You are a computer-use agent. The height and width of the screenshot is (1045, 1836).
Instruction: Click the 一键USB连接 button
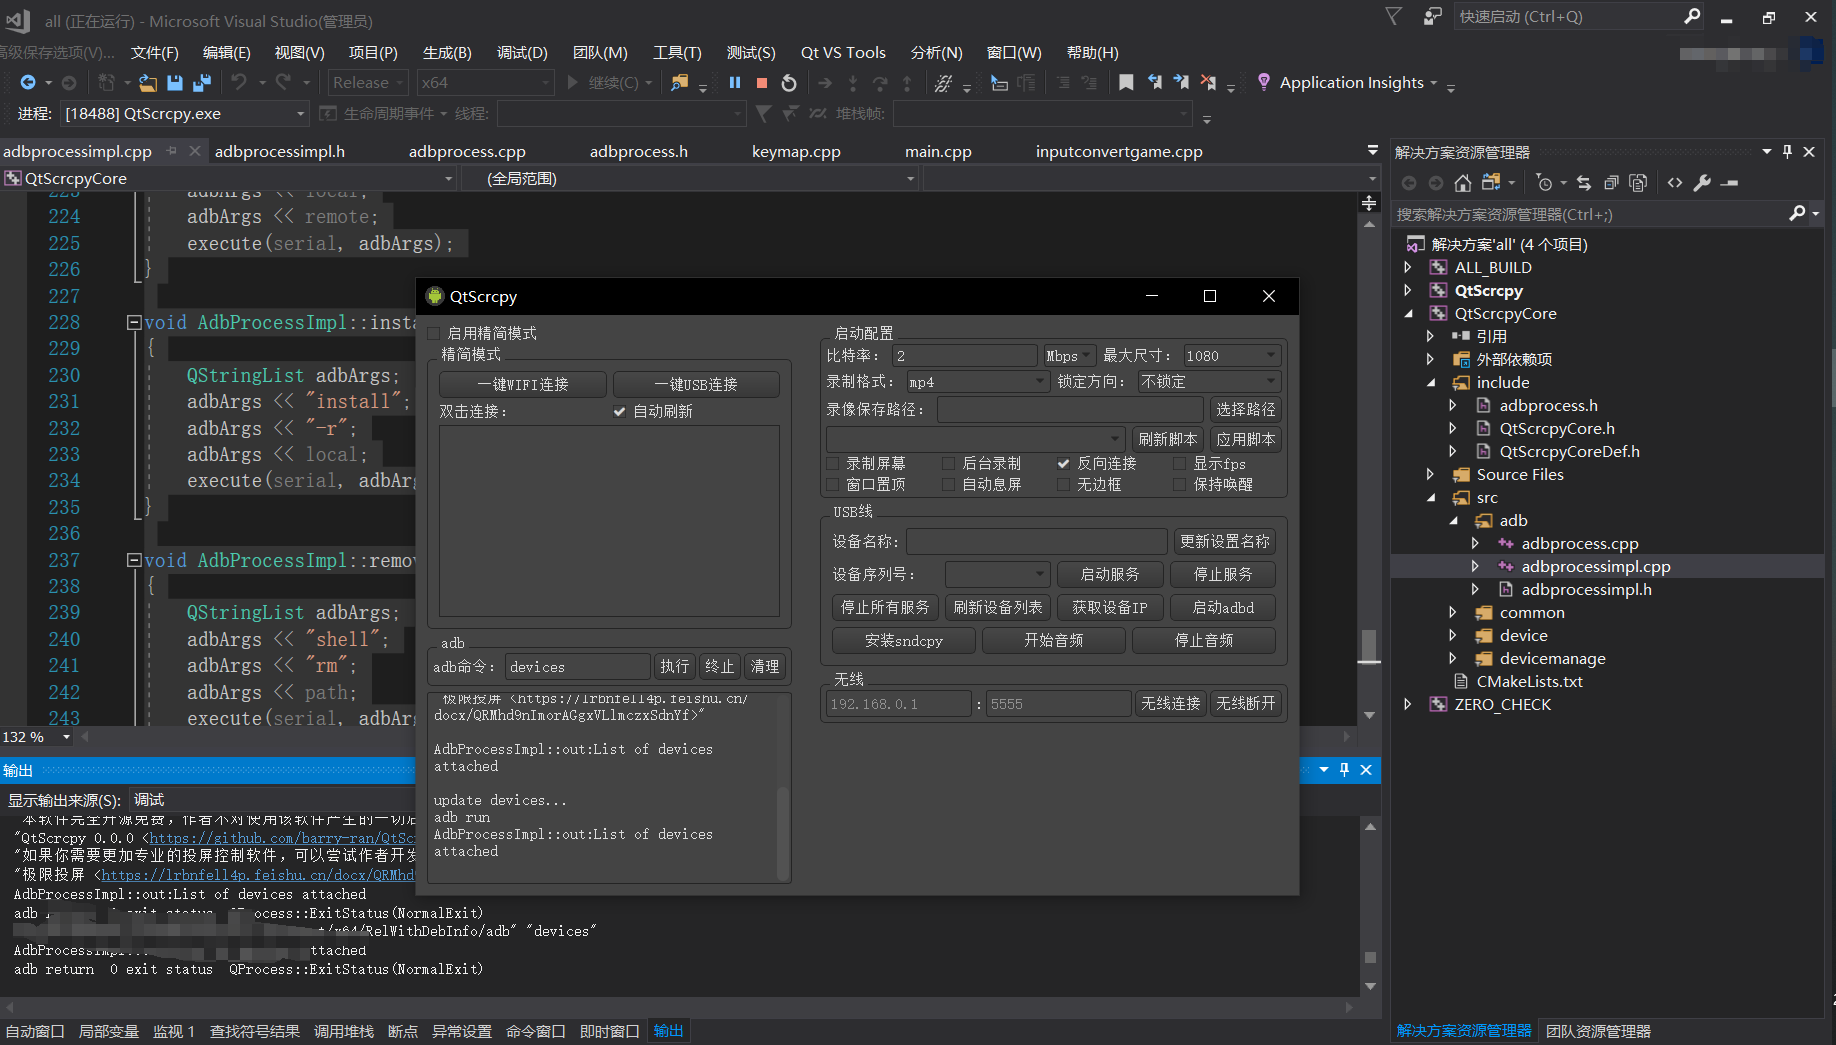pyautogui.click(x=696, y=385)
